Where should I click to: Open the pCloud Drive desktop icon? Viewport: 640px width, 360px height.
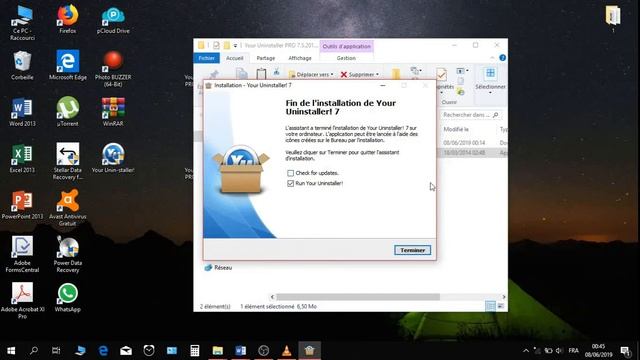point(113,19)
